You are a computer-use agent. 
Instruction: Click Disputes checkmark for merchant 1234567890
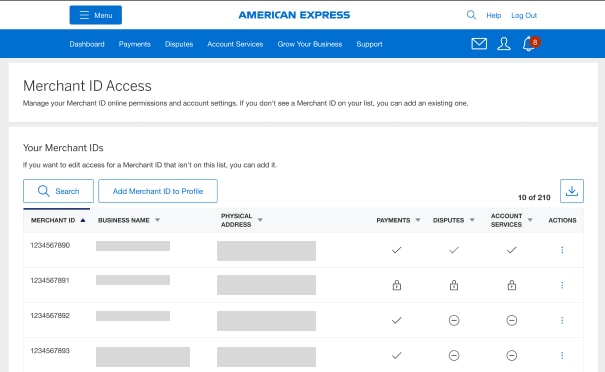[x=454, y=250]
